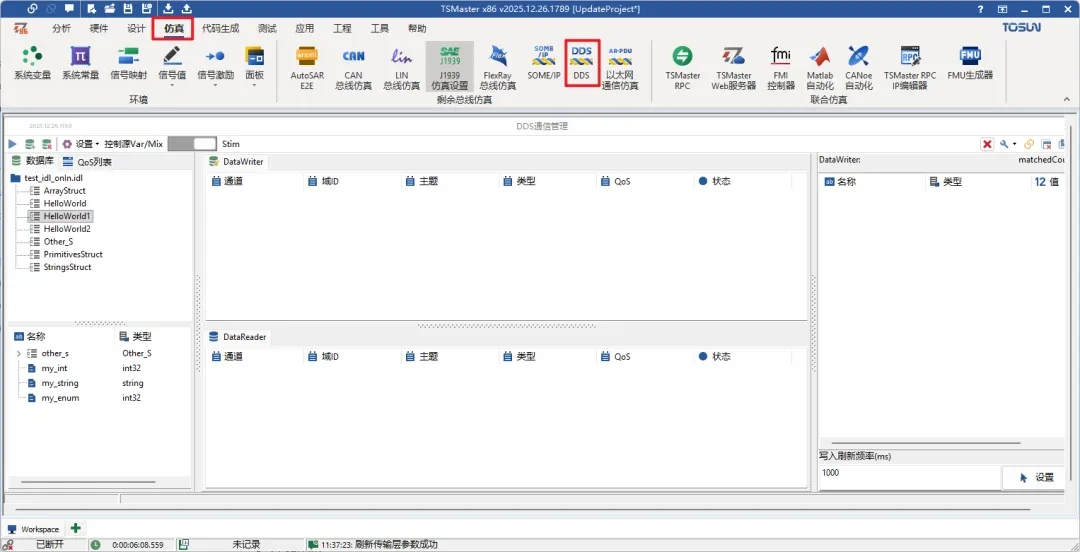Open TSMaster Web服务器

734,67
